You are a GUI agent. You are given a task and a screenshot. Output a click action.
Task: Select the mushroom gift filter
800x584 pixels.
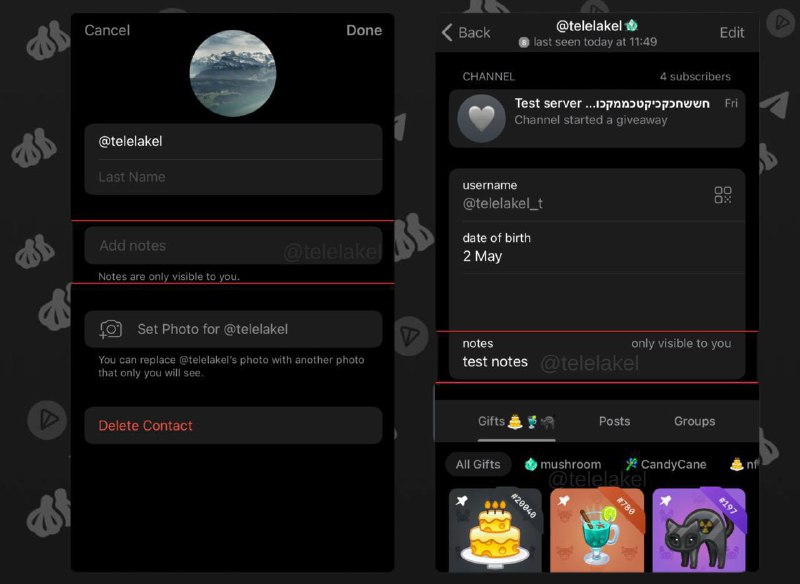[563, 465]
